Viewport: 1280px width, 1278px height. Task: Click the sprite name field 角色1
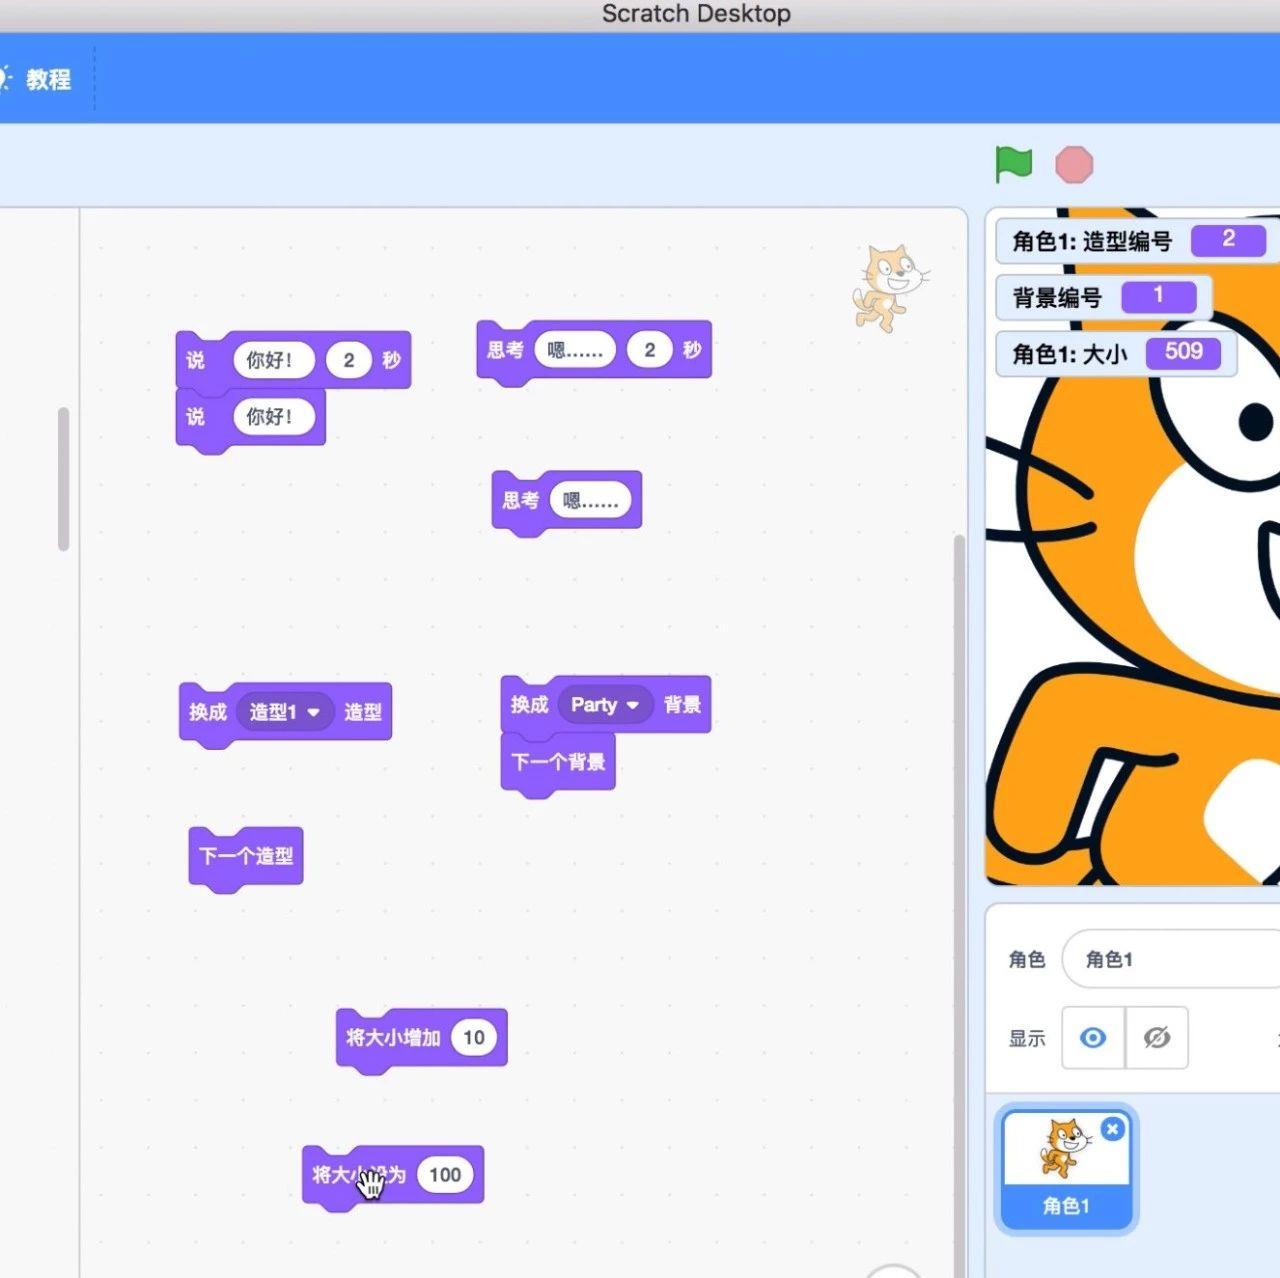click(1170, 959)
